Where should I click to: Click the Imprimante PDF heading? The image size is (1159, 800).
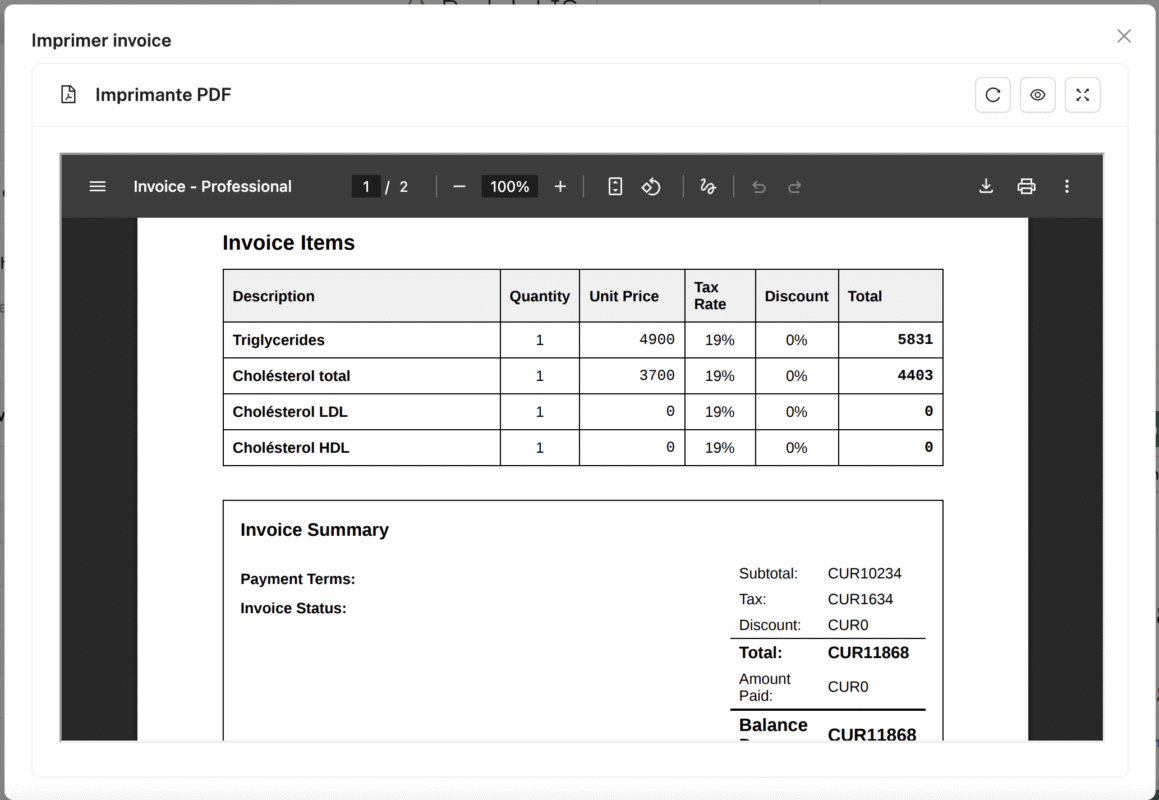click(x=163, y=95)
